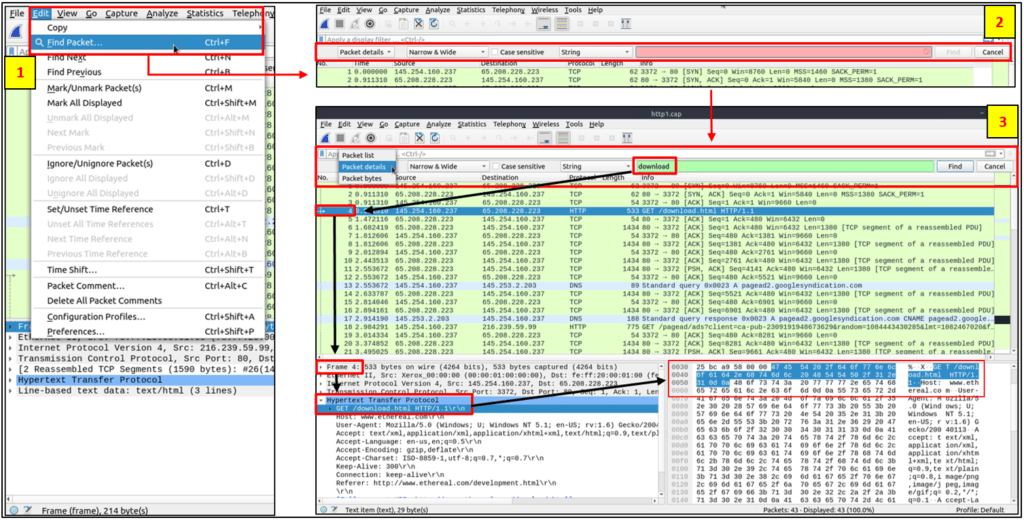Click 'Profile: Default' in window 3 status bar
The height and width of the screenshot is (520, 1024).
coord(982,510)
